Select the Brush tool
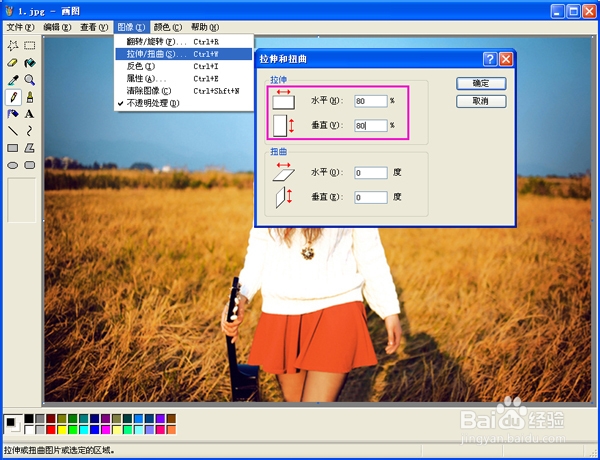Screen dimensions: 600x460 coord(29,97)
